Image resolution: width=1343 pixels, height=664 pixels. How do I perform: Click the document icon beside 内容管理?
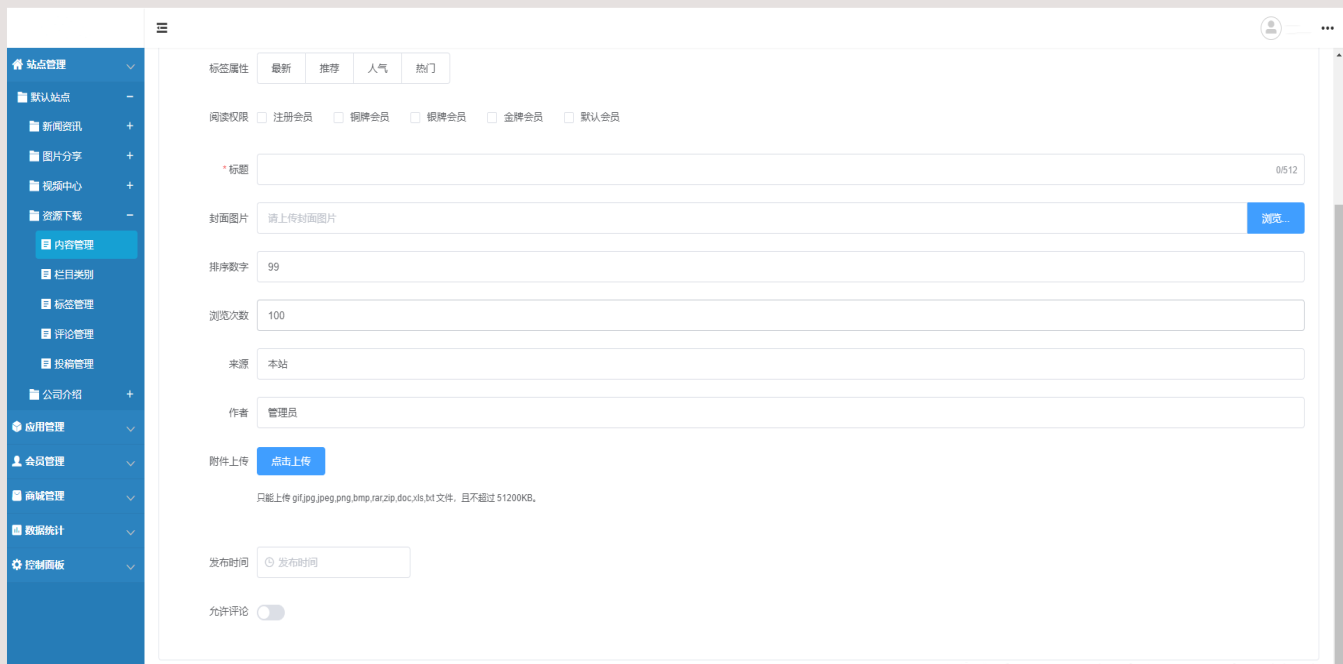pyautogui.click(x=46, y=245)
